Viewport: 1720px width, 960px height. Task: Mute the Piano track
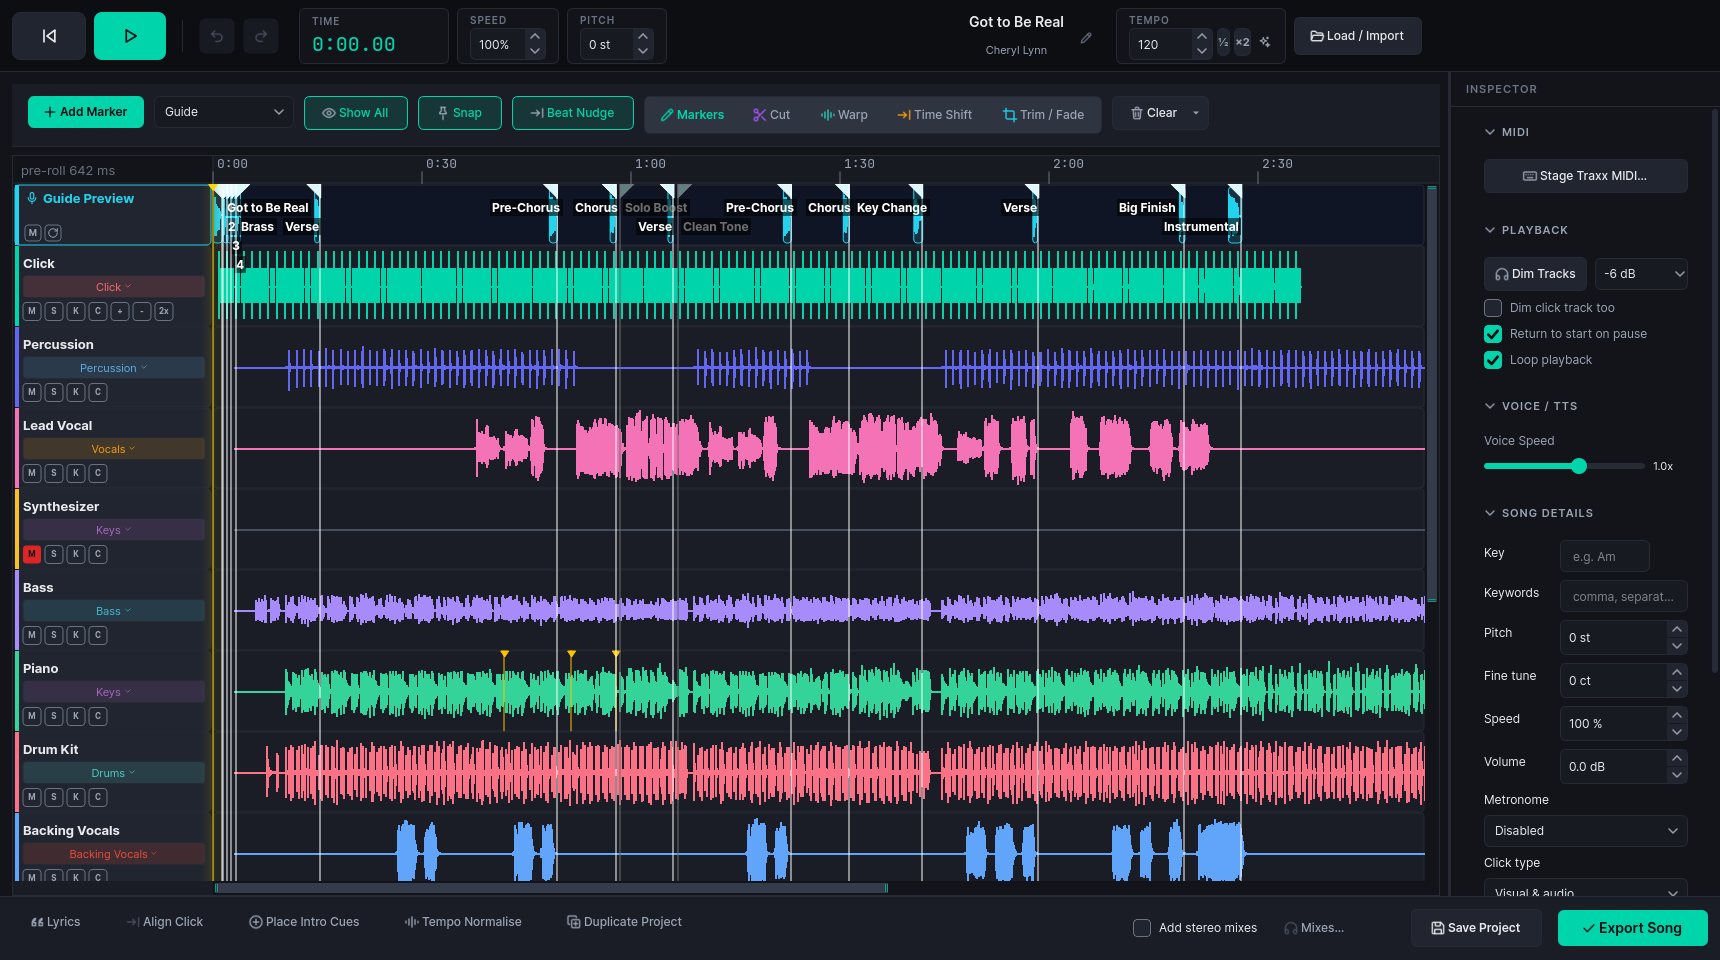[x=32, y=716]
